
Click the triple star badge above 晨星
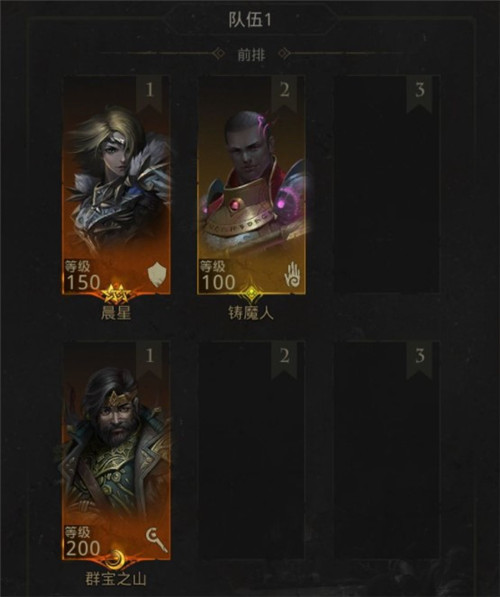(x=116, y=294)
